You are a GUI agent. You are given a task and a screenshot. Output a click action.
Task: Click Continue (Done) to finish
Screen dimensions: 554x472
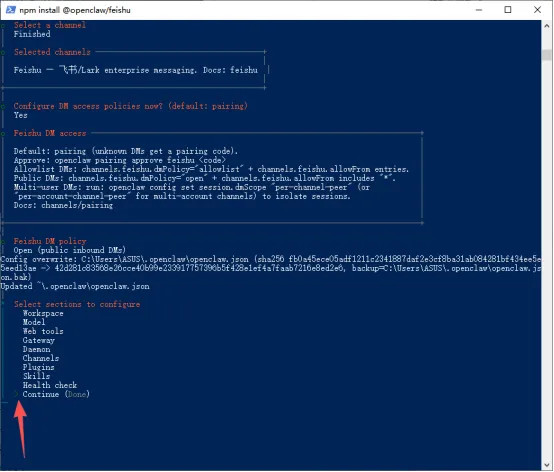[56, 394]
